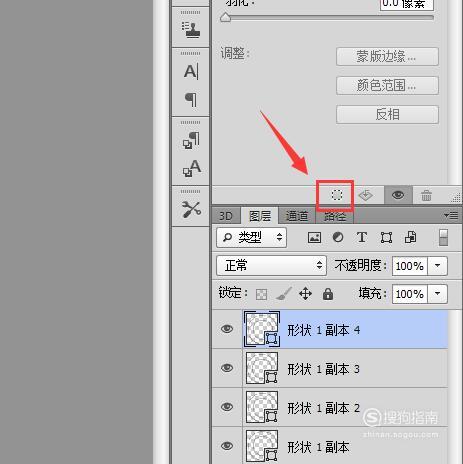463x464 pixels.
Task: Hide layer 形状 1 副本 3
Action: (227, 368)
